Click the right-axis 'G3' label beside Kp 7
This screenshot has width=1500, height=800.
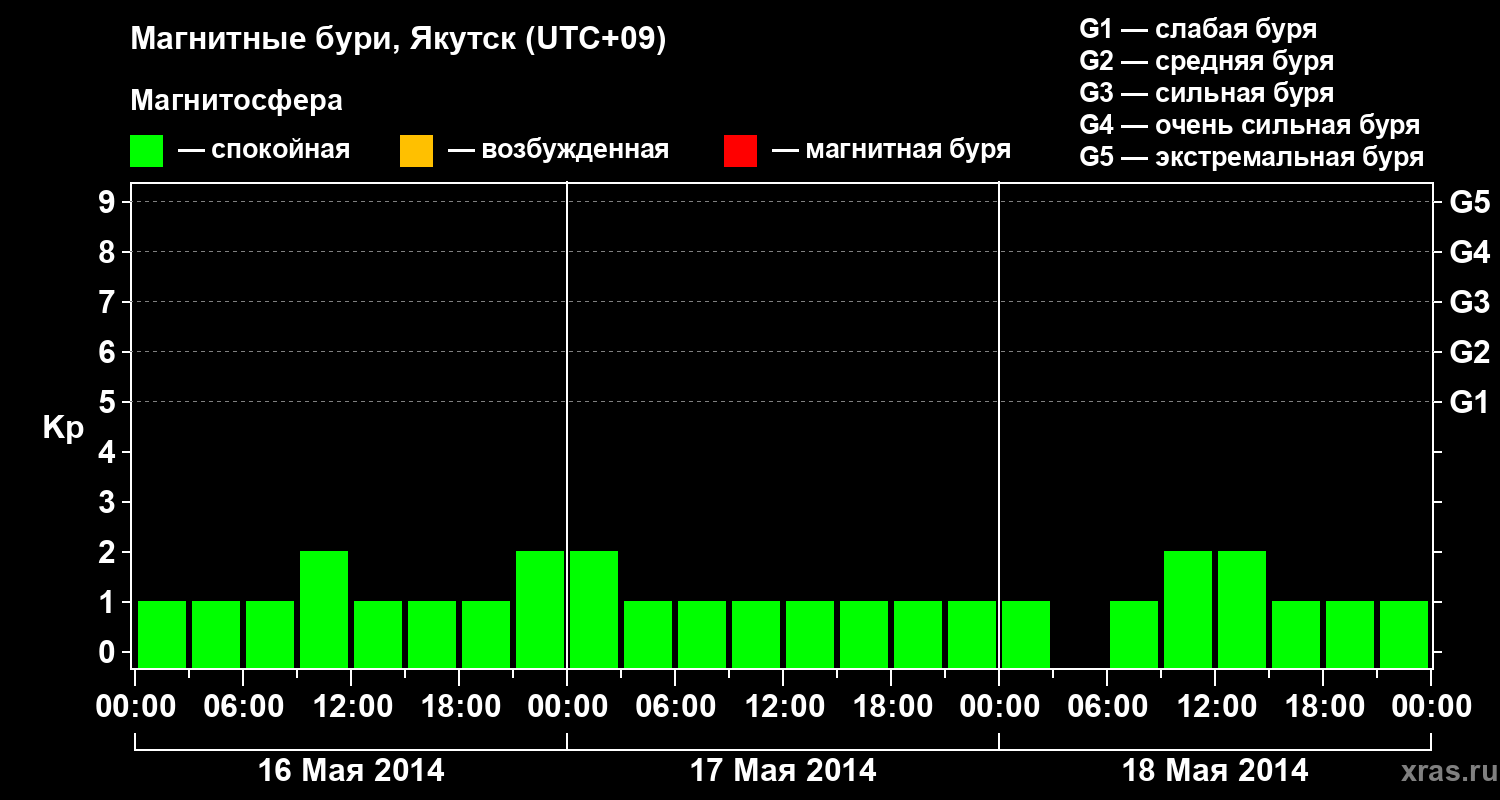tap(1469, 302)
